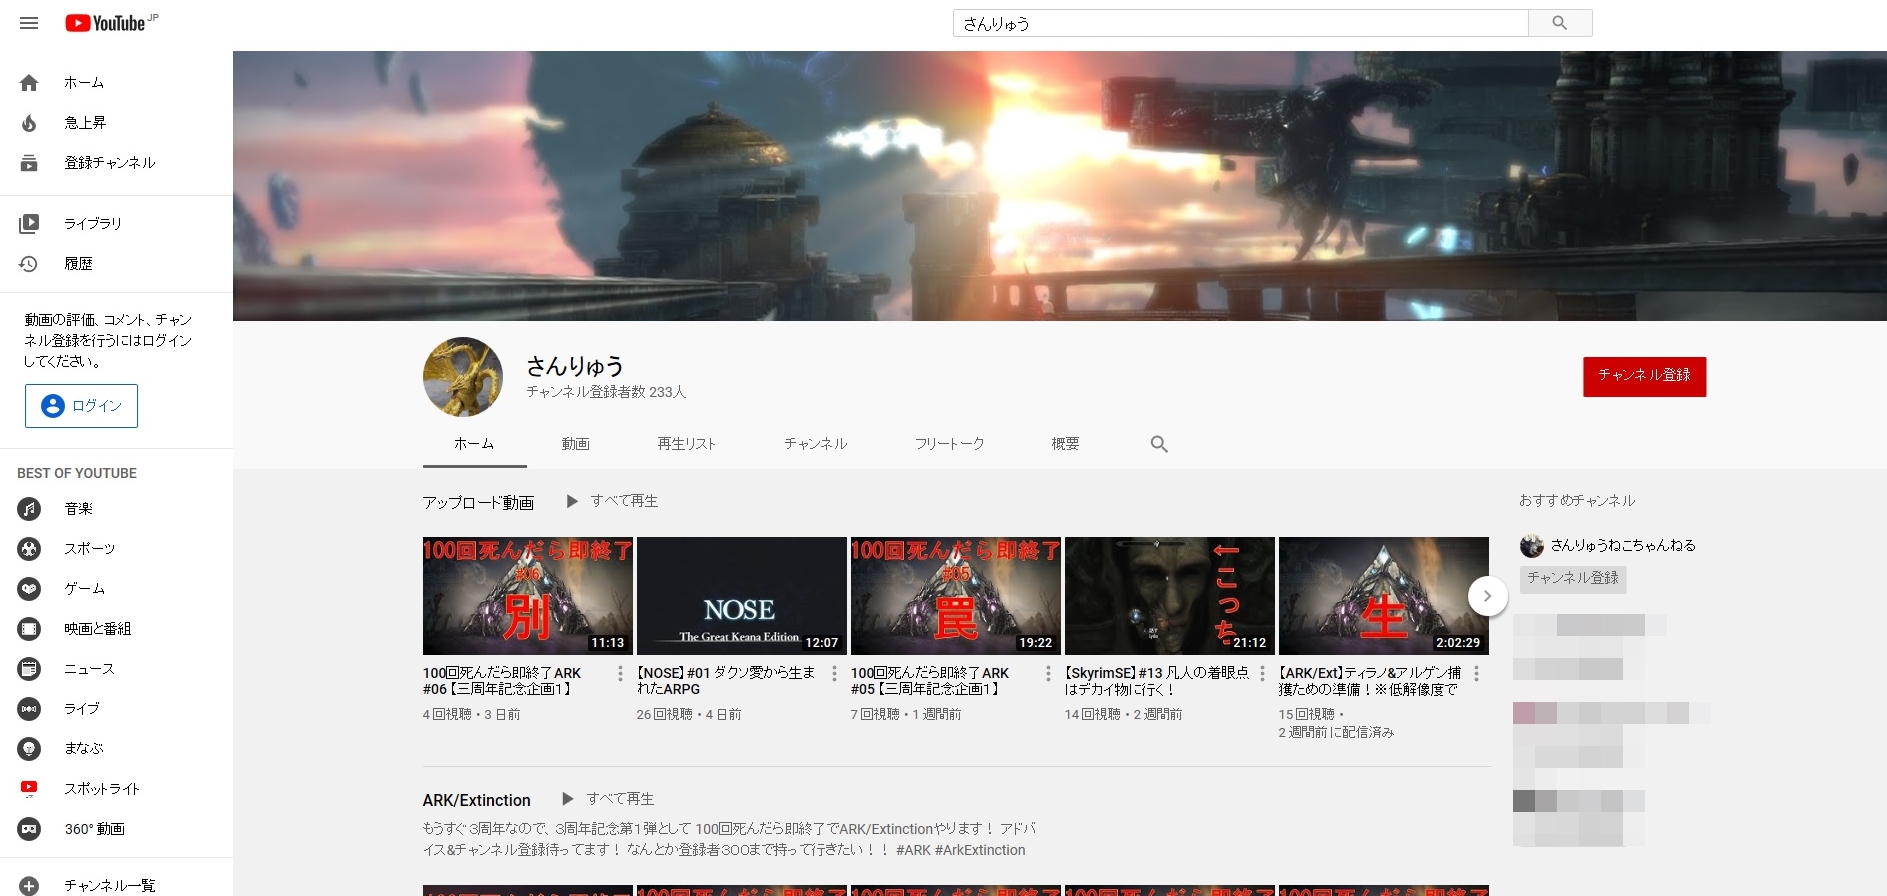Open ライブラリ in the sidebar

116,224
